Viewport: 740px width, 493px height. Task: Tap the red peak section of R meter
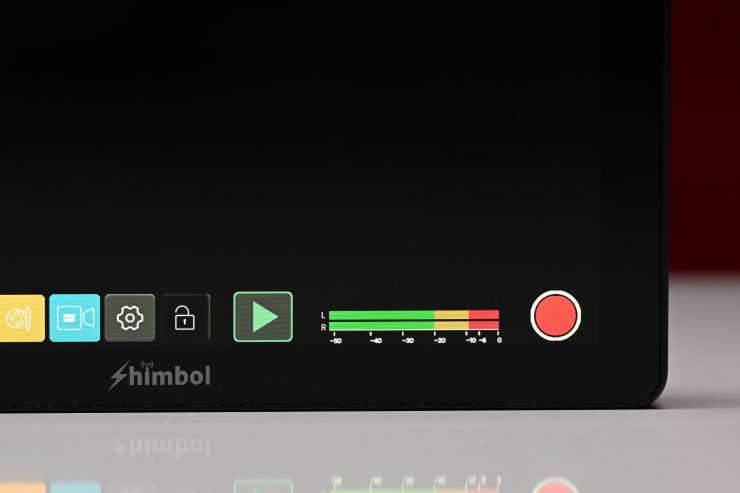(484, 326)
